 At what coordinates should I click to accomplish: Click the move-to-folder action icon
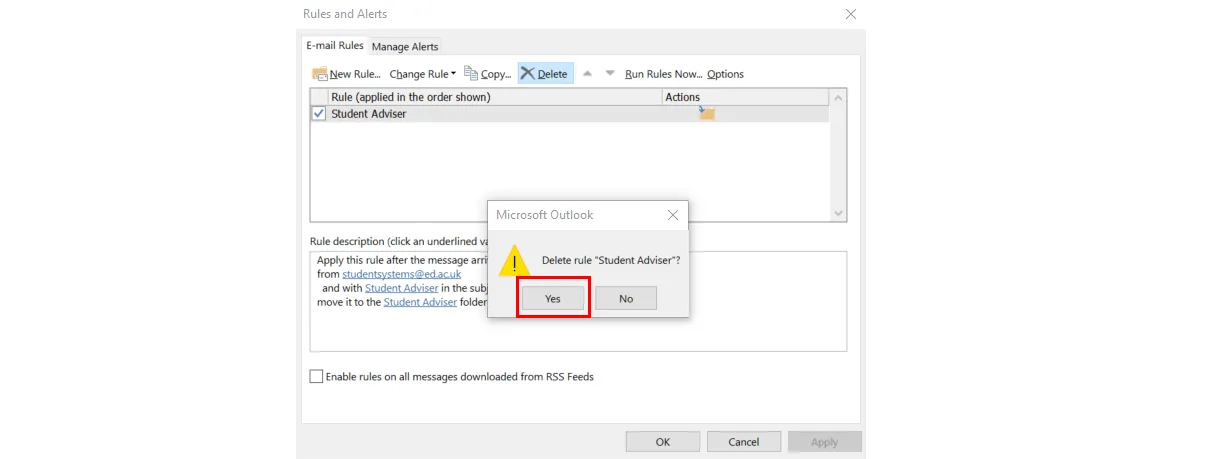click(x=706, y=113)
